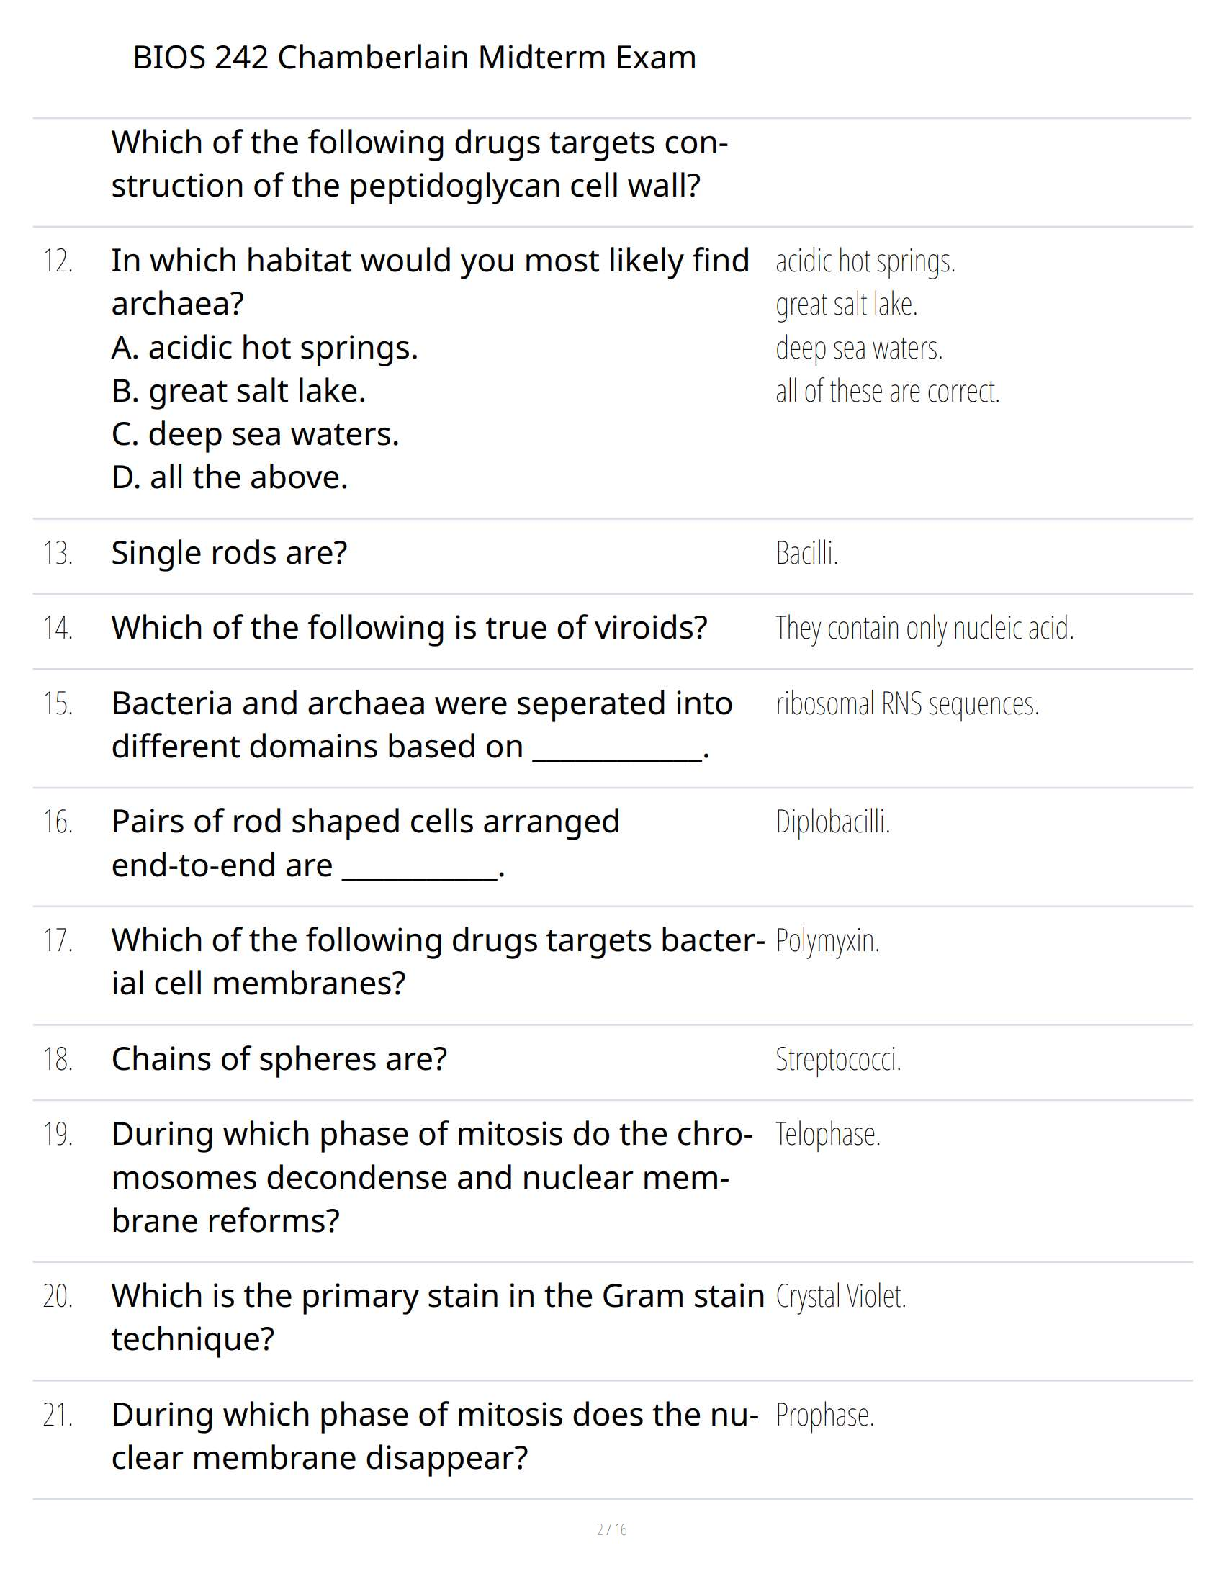Viewport: 1224px width, 1584px height.
Task: Select option C. deep sea waters
Action: (255, 434)
